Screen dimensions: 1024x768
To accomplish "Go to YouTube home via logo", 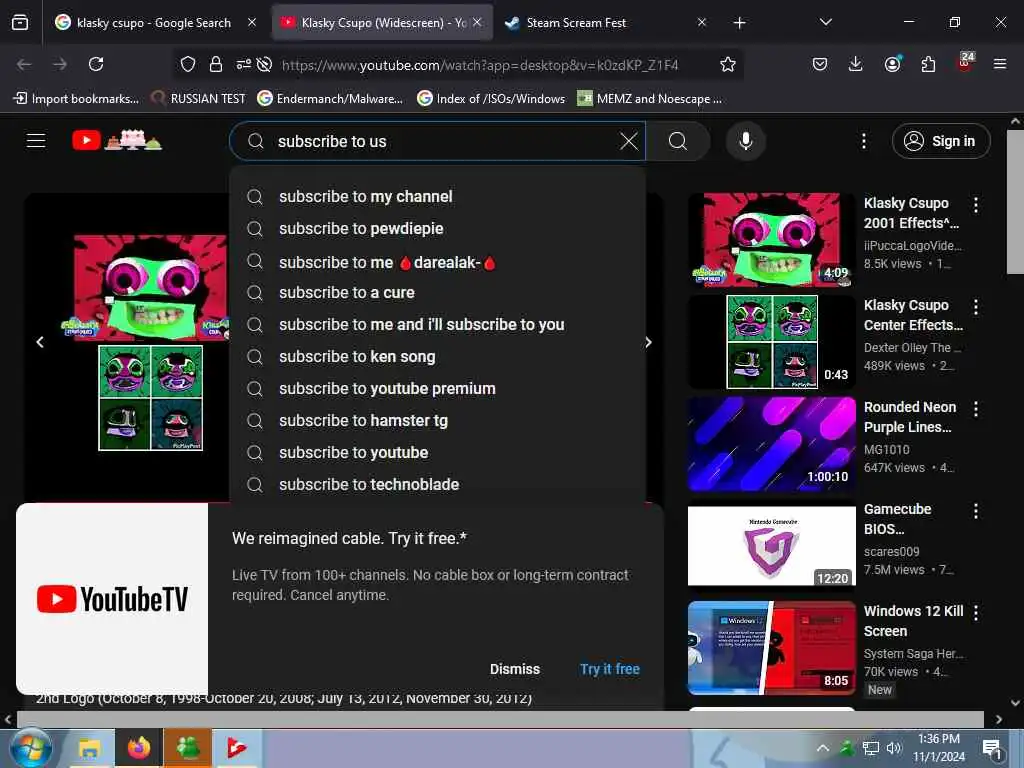I will 117,140.
